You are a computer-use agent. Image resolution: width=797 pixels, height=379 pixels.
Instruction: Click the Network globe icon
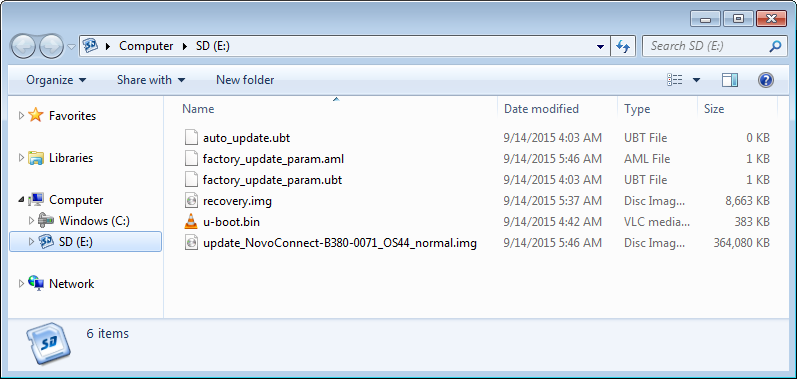(36, 283)
